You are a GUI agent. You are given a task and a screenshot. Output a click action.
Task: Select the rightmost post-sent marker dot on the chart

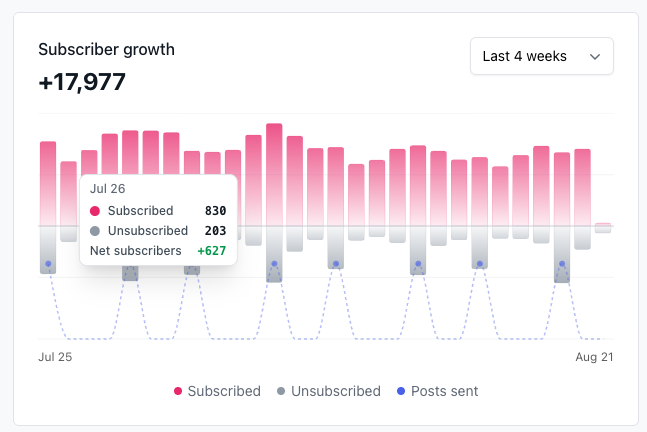pyautogui.click(x=562, y=264)
